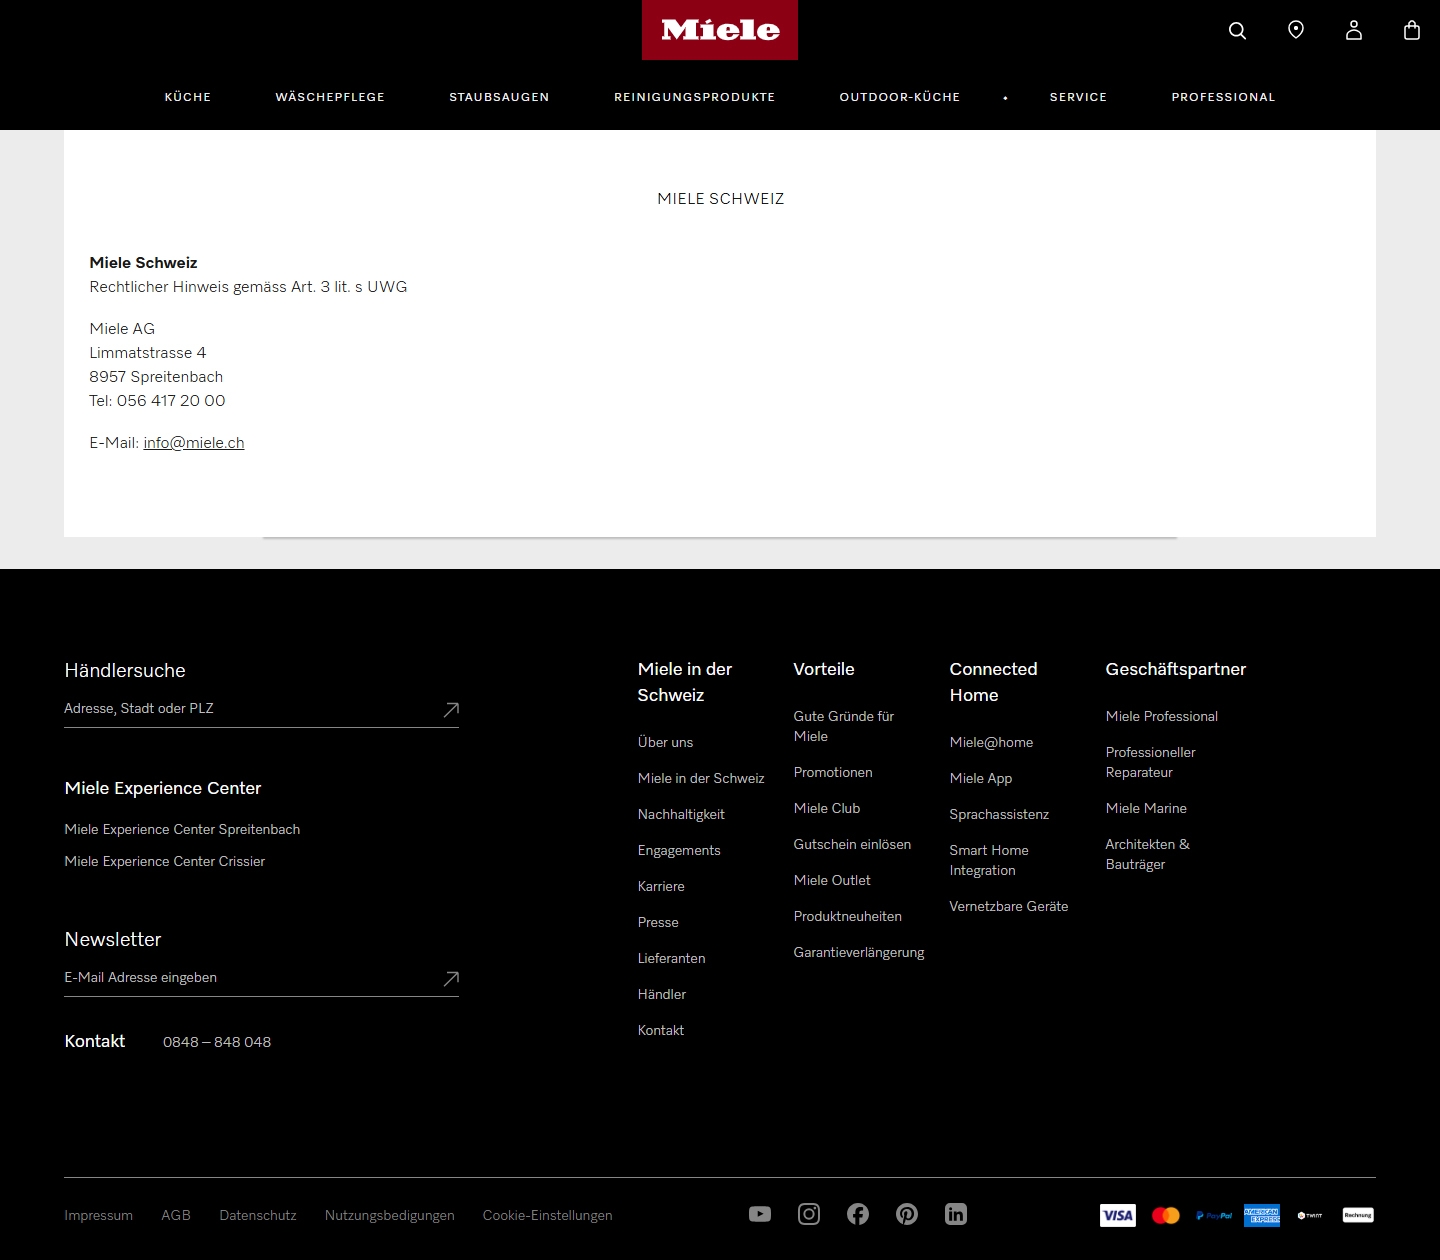1440x1260 pixels.
Task: Click the Facebook icon in the footer
Action: point(857,1214)
